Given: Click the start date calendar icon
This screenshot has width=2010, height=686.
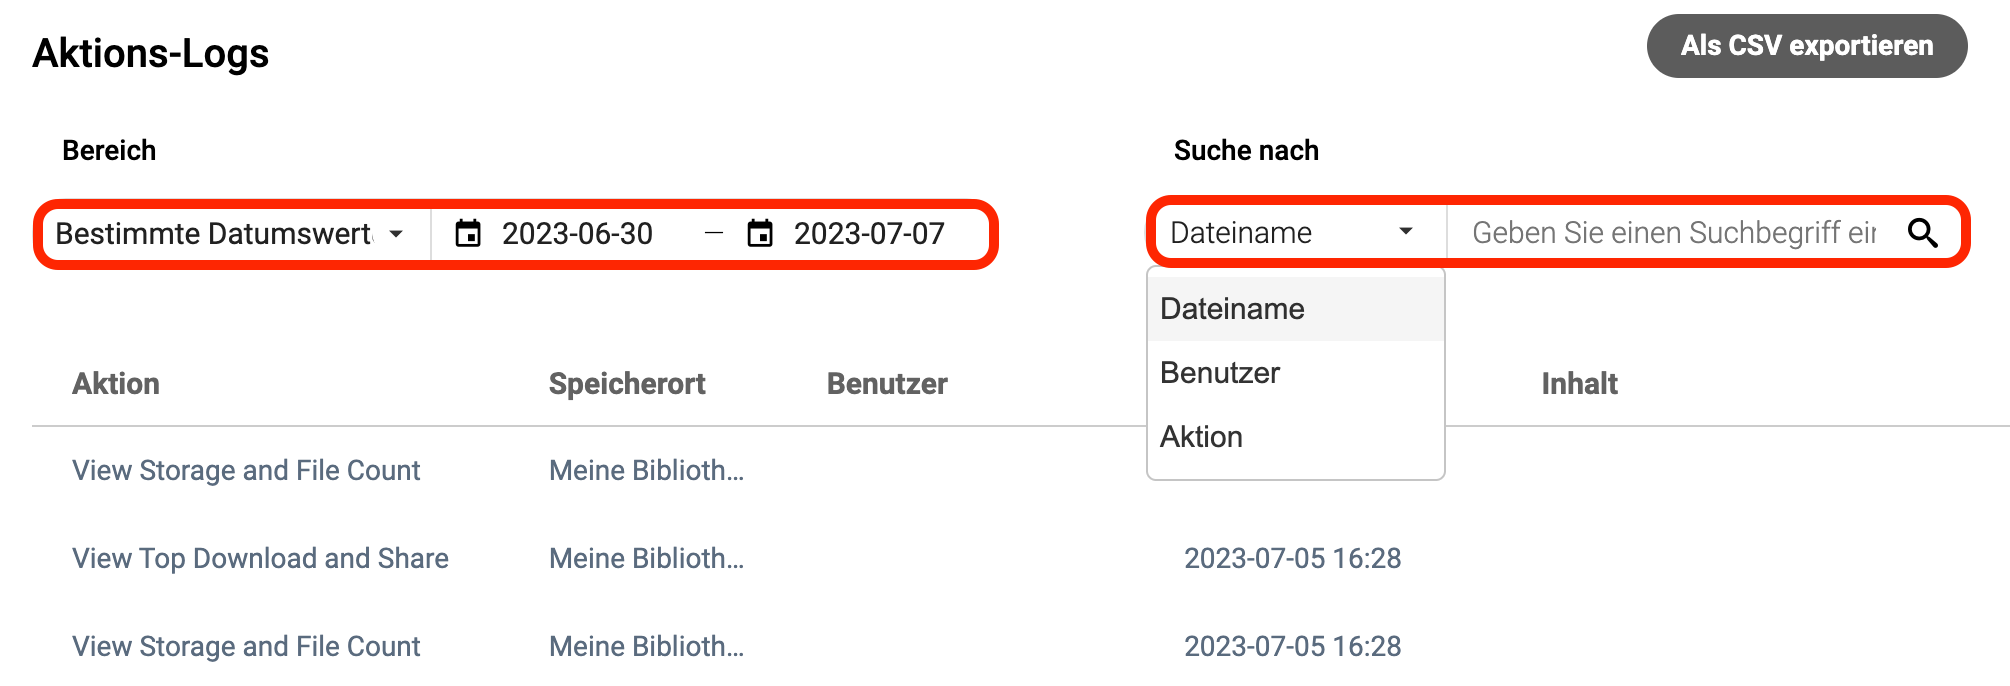Looking at the screenshot, I should tap(468, 234).
